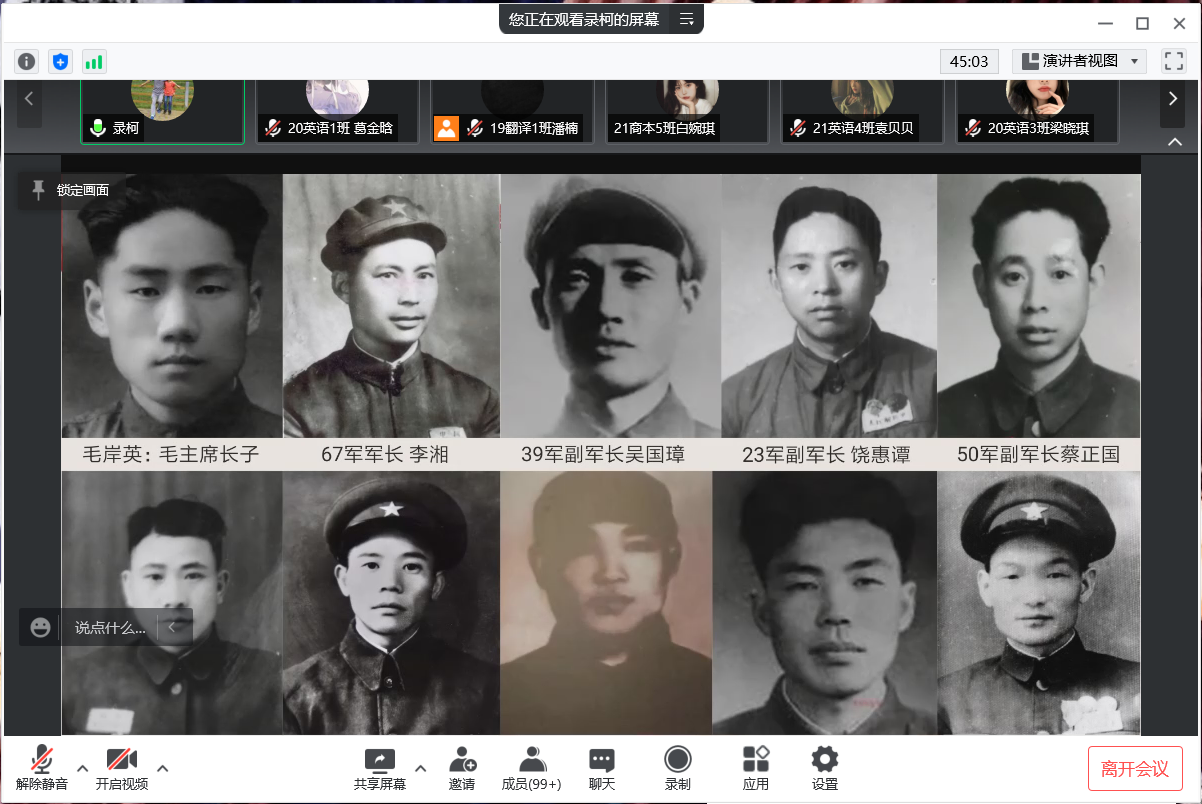Expand audio options arrow next to microphone
This screenshot has height=804, width=1202.
pos(83,768)
